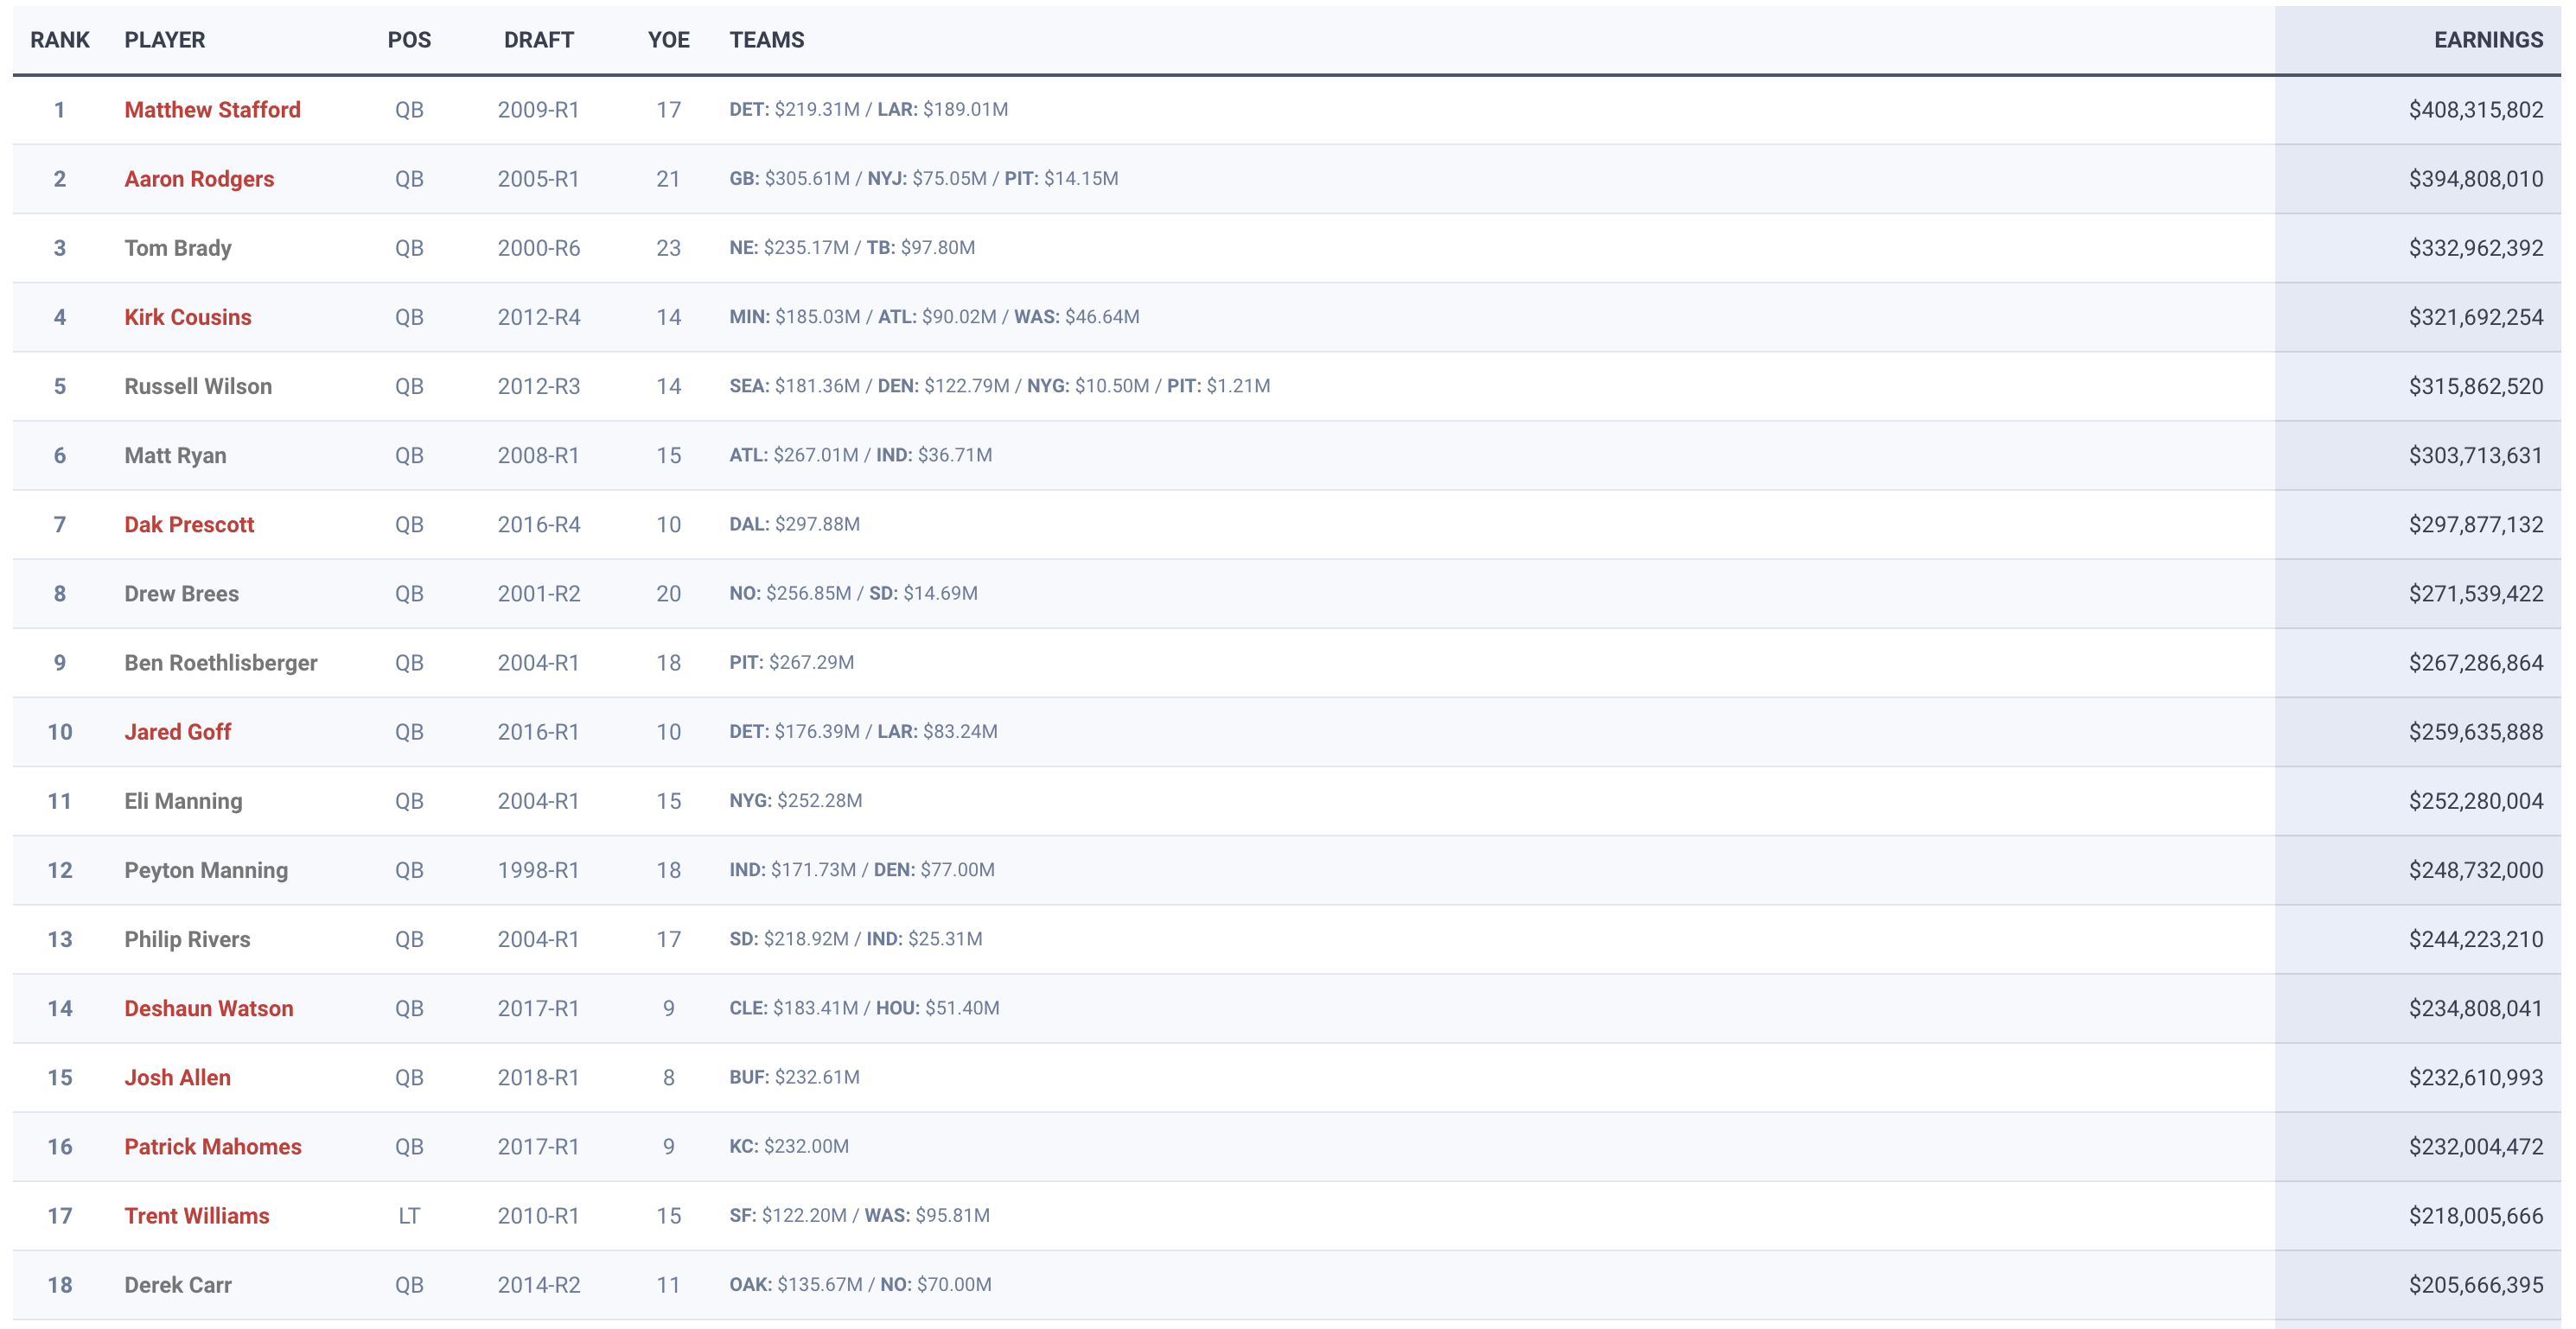Select Trent Williams' LT position cell
Image resolution: width=2576 pixels, height=1329 pixels.
tap(409, 1215)
